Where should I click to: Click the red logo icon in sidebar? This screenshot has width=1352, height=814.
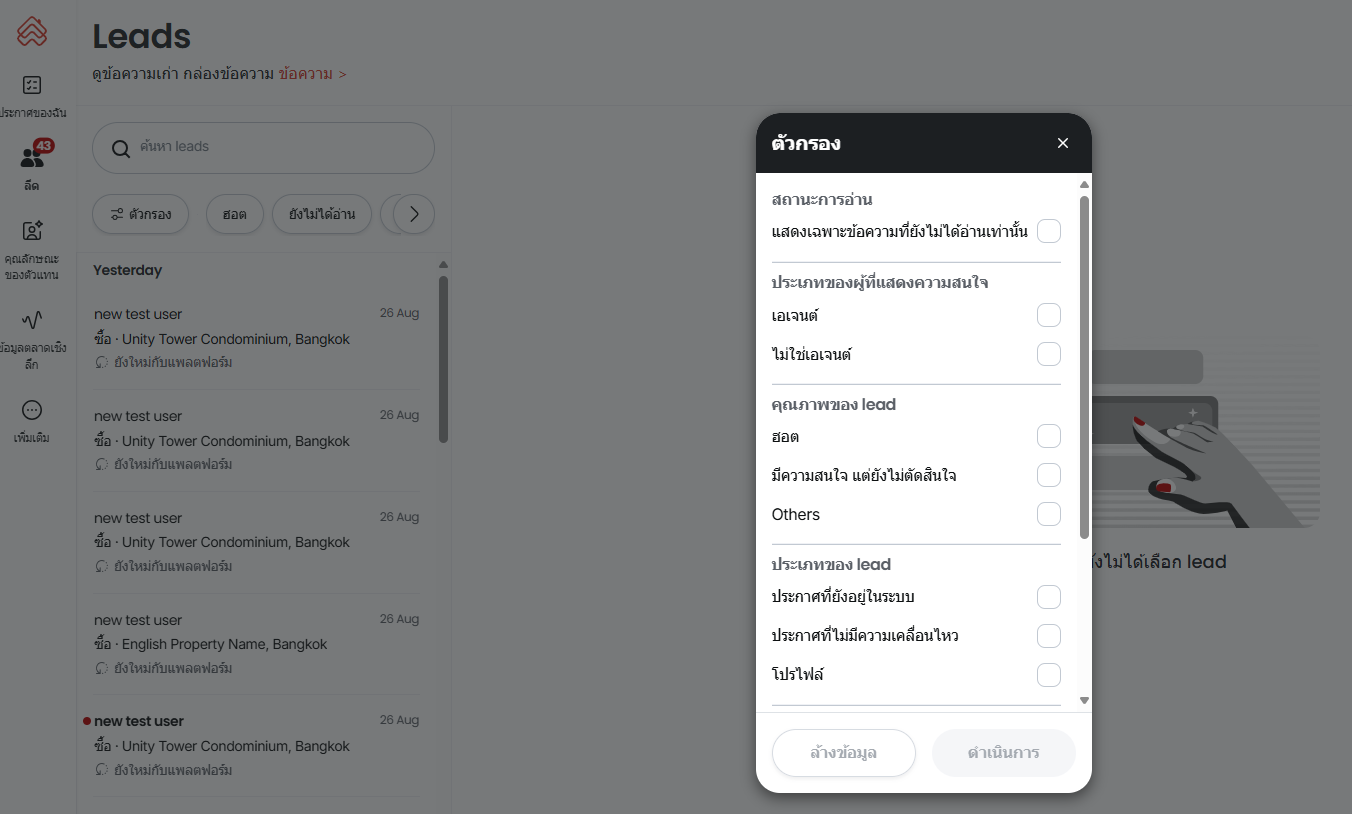point(32,31)
